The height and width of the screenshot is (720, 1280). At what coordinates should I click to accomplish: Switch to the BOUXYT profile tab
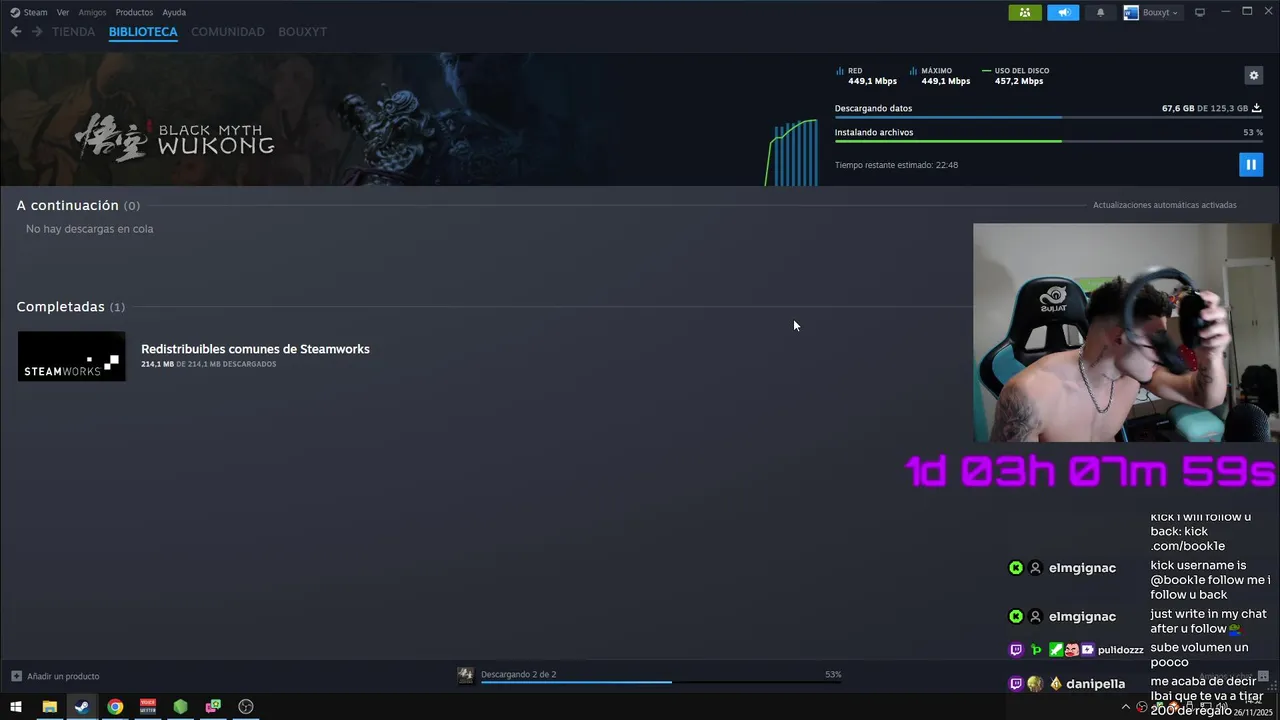(303, 32)
